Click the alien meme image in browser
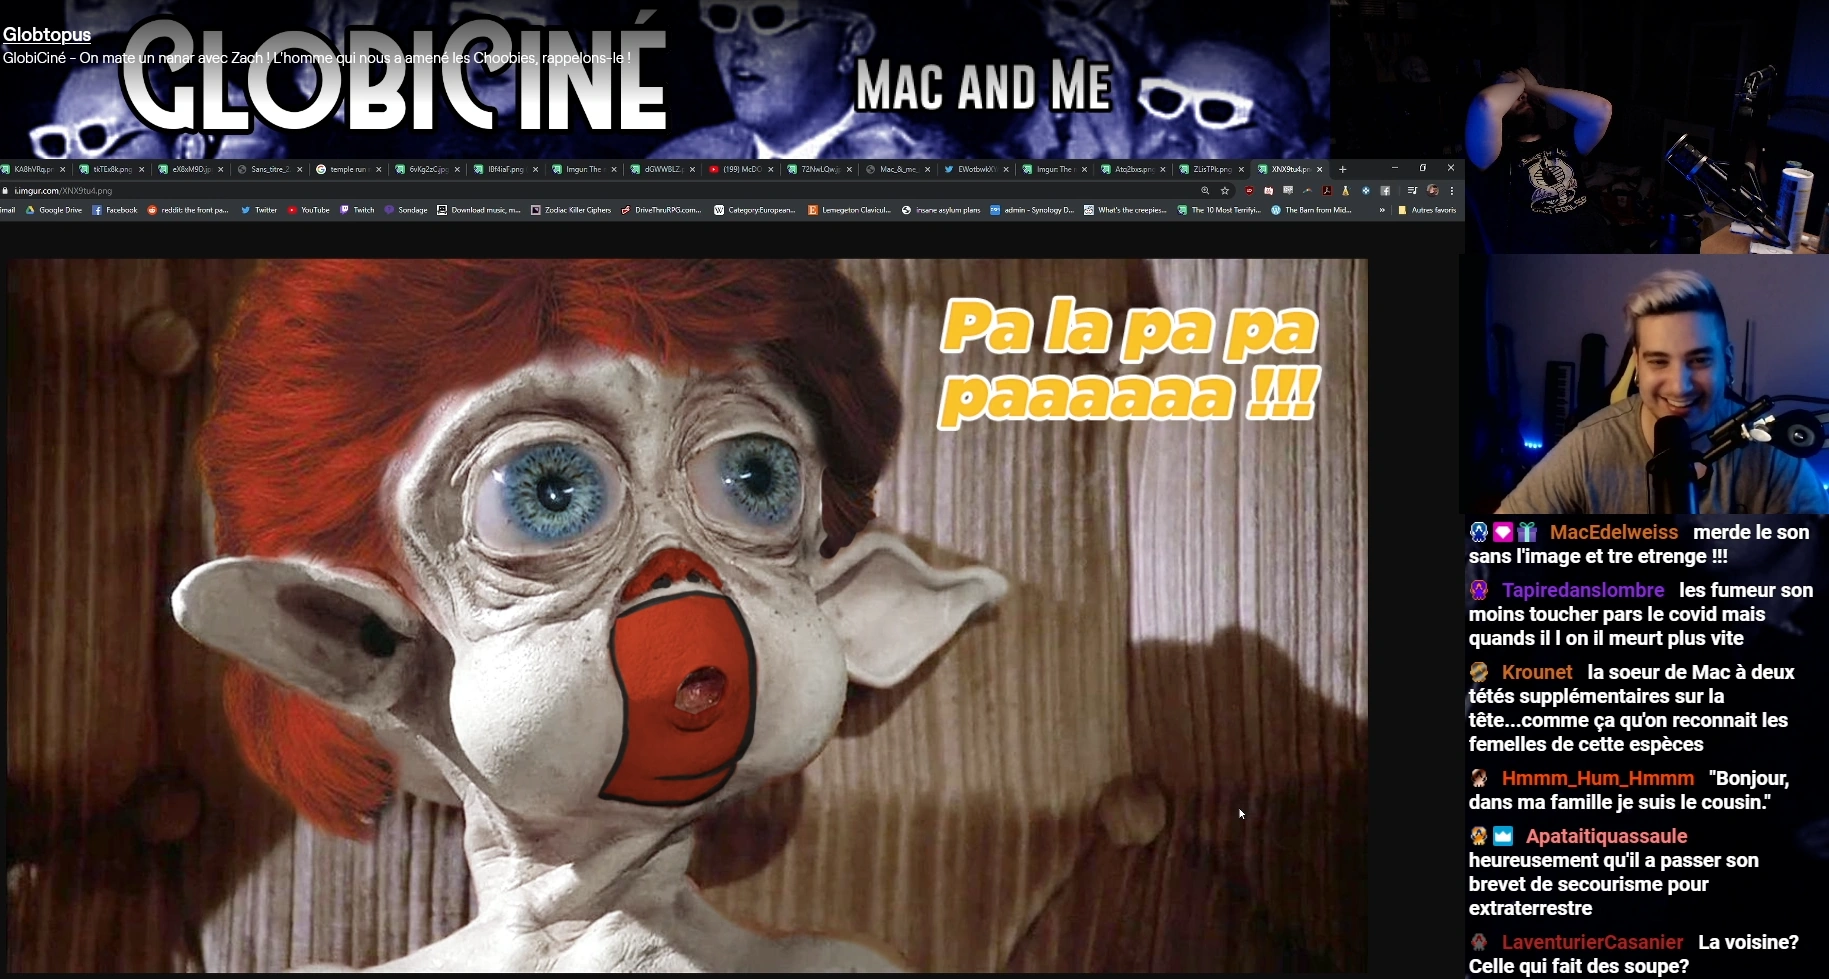The width and height of the screenshot is (1829, 979). click(x=687, y=615)
